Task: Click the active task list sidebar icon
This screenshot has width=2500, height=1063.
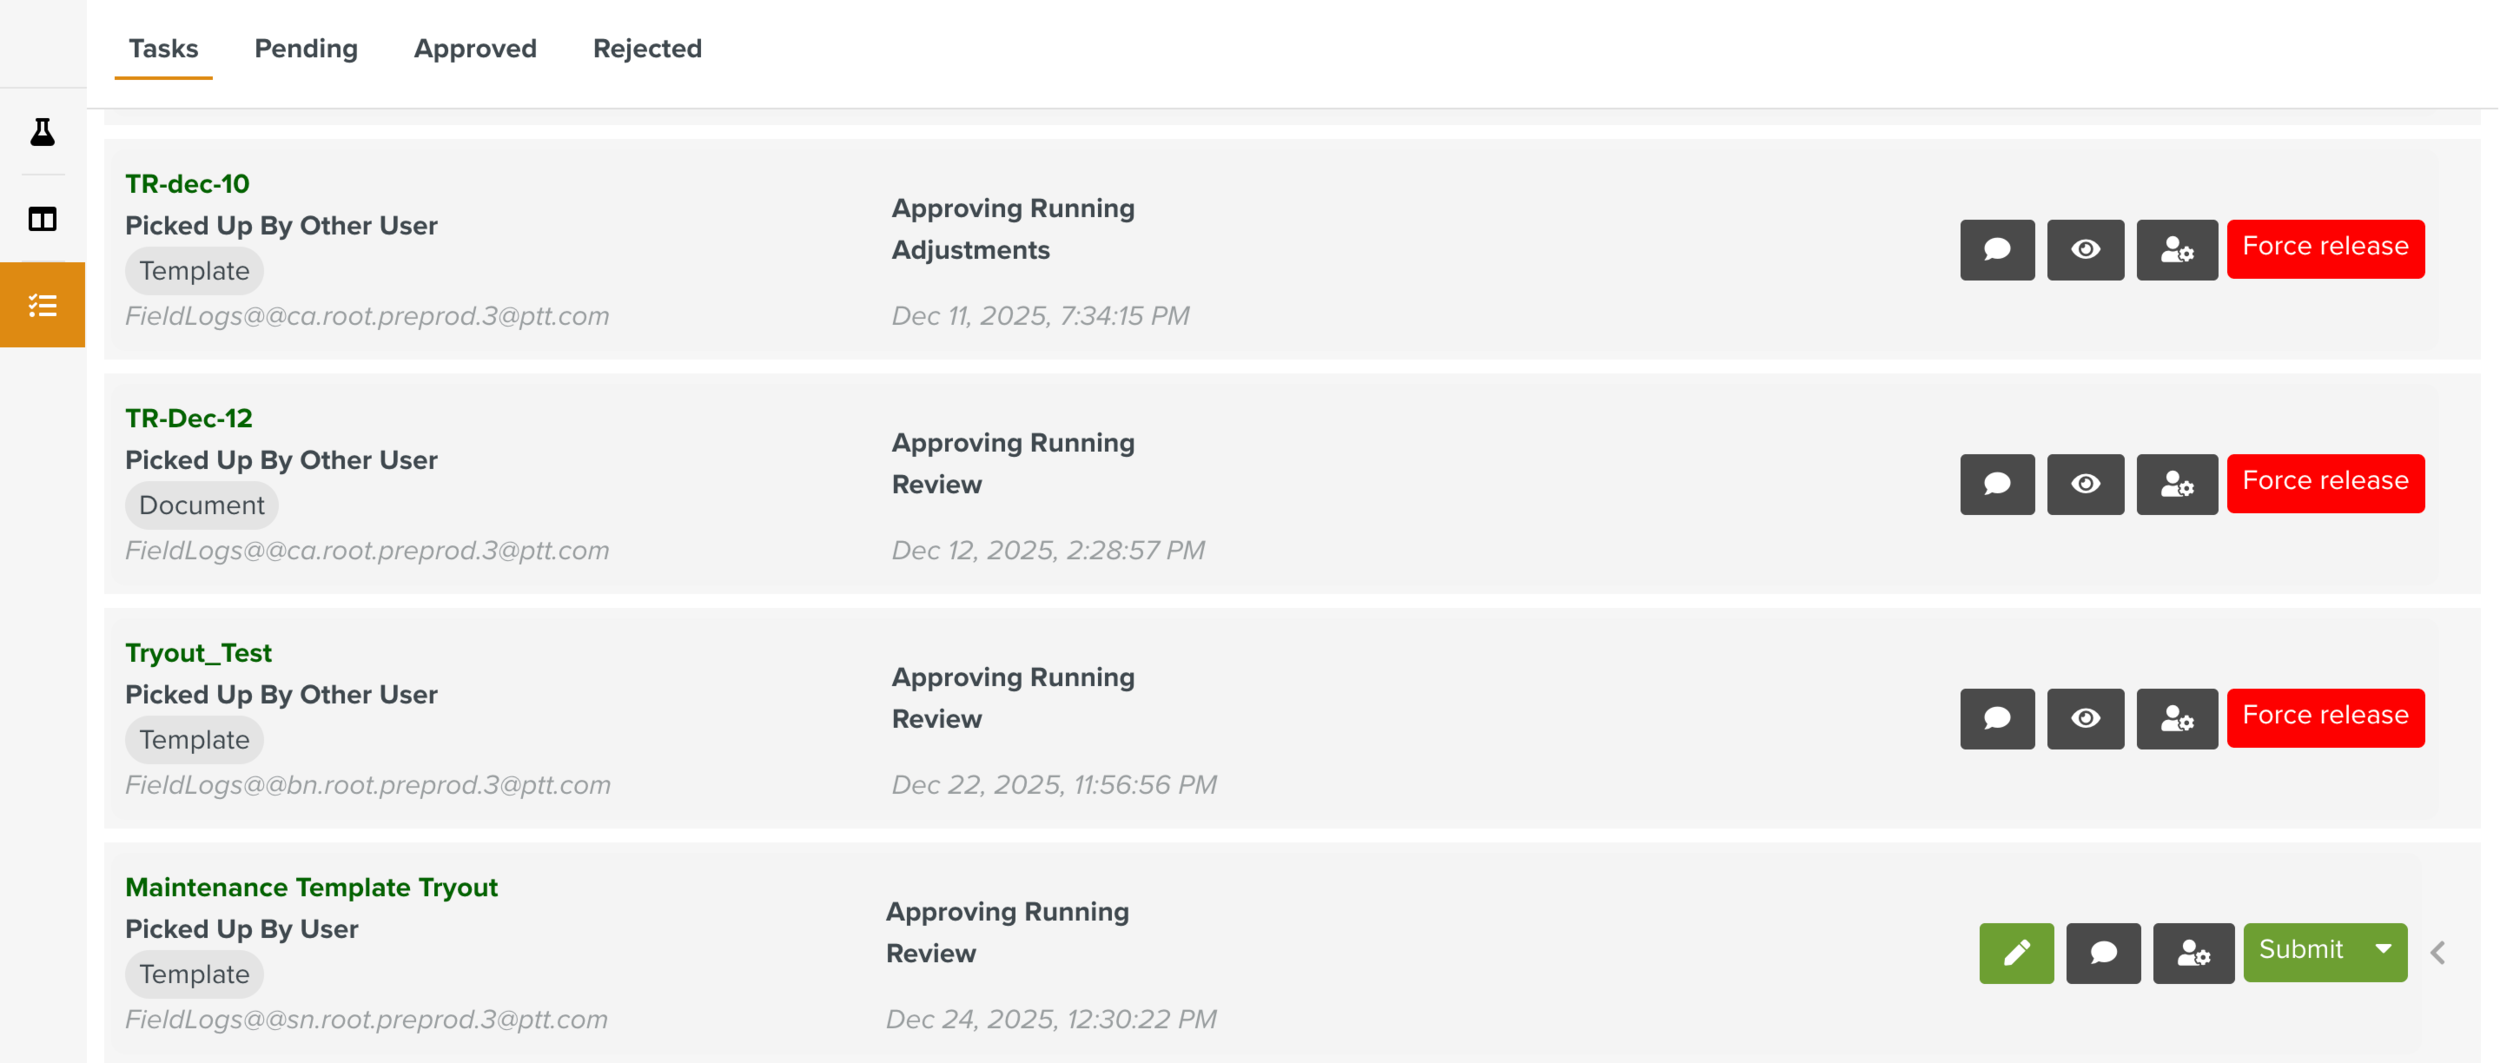Action: pyautogui.click(x=41, y=305)
